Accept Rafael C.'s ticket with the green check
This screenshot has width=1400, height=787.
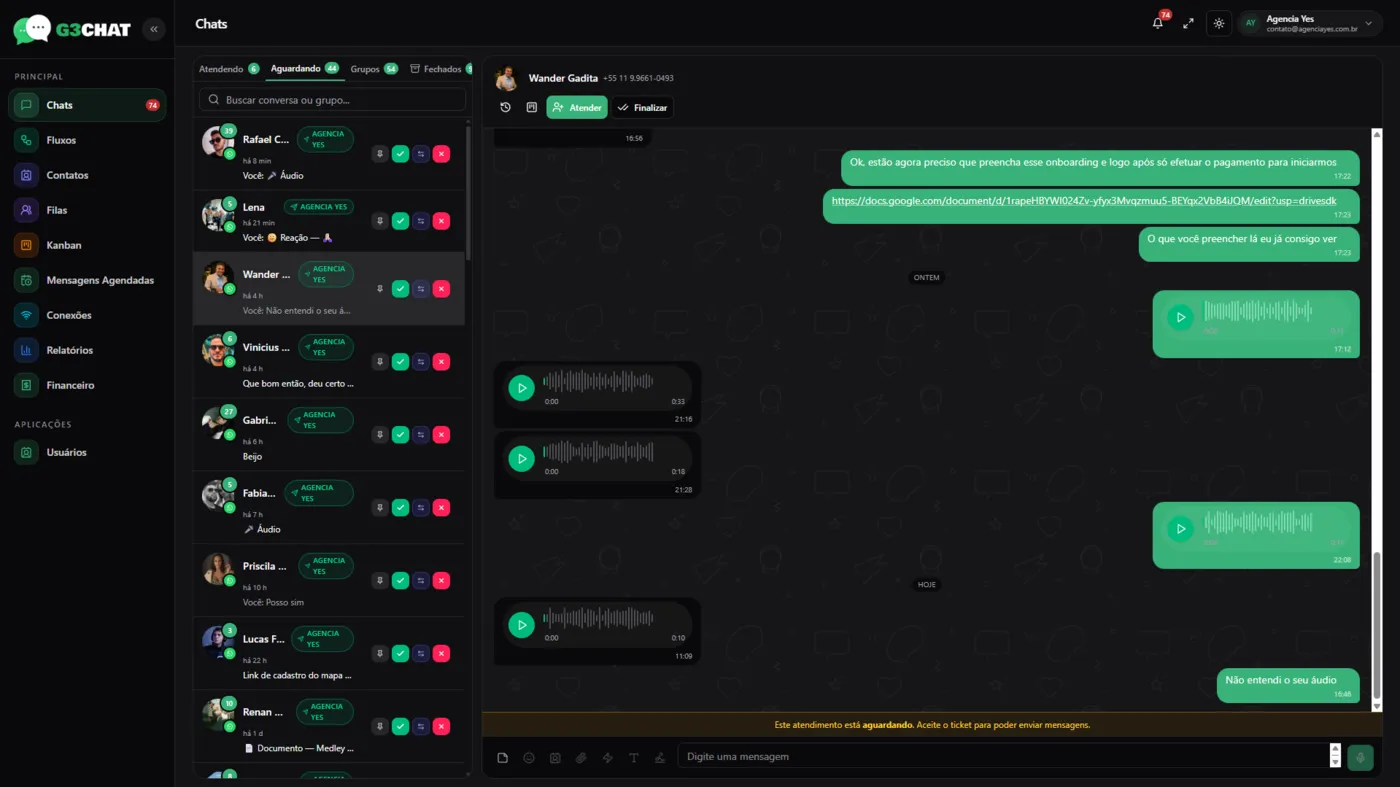400,154
